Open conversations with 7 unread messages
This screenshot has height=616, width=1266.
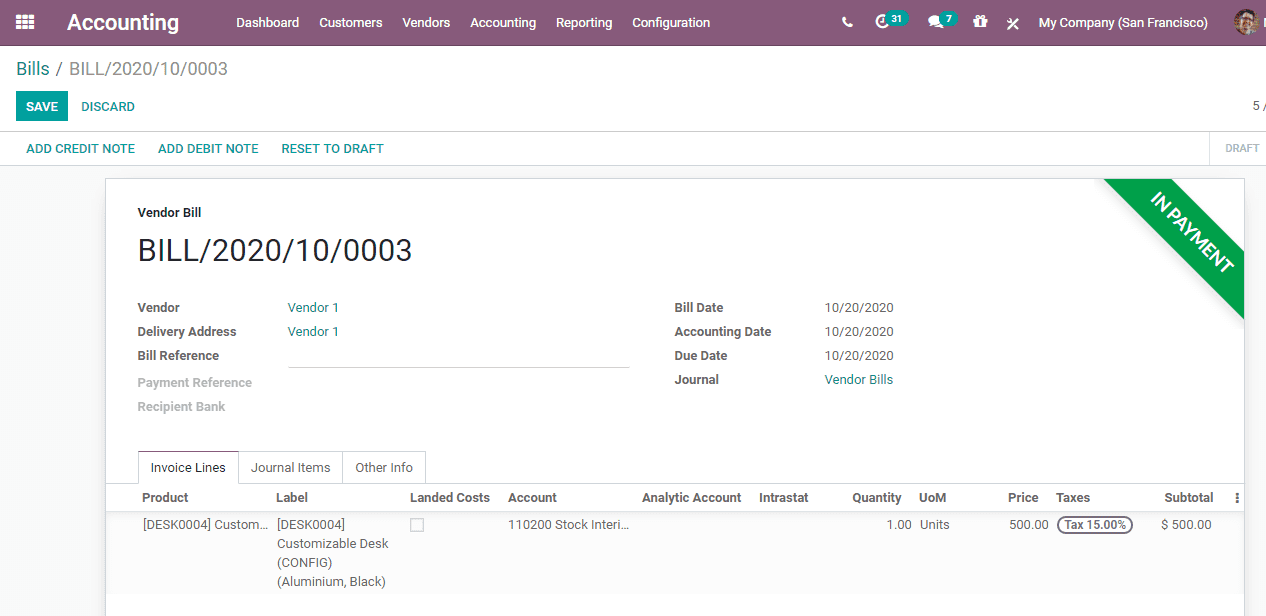[x=936, y=22]
